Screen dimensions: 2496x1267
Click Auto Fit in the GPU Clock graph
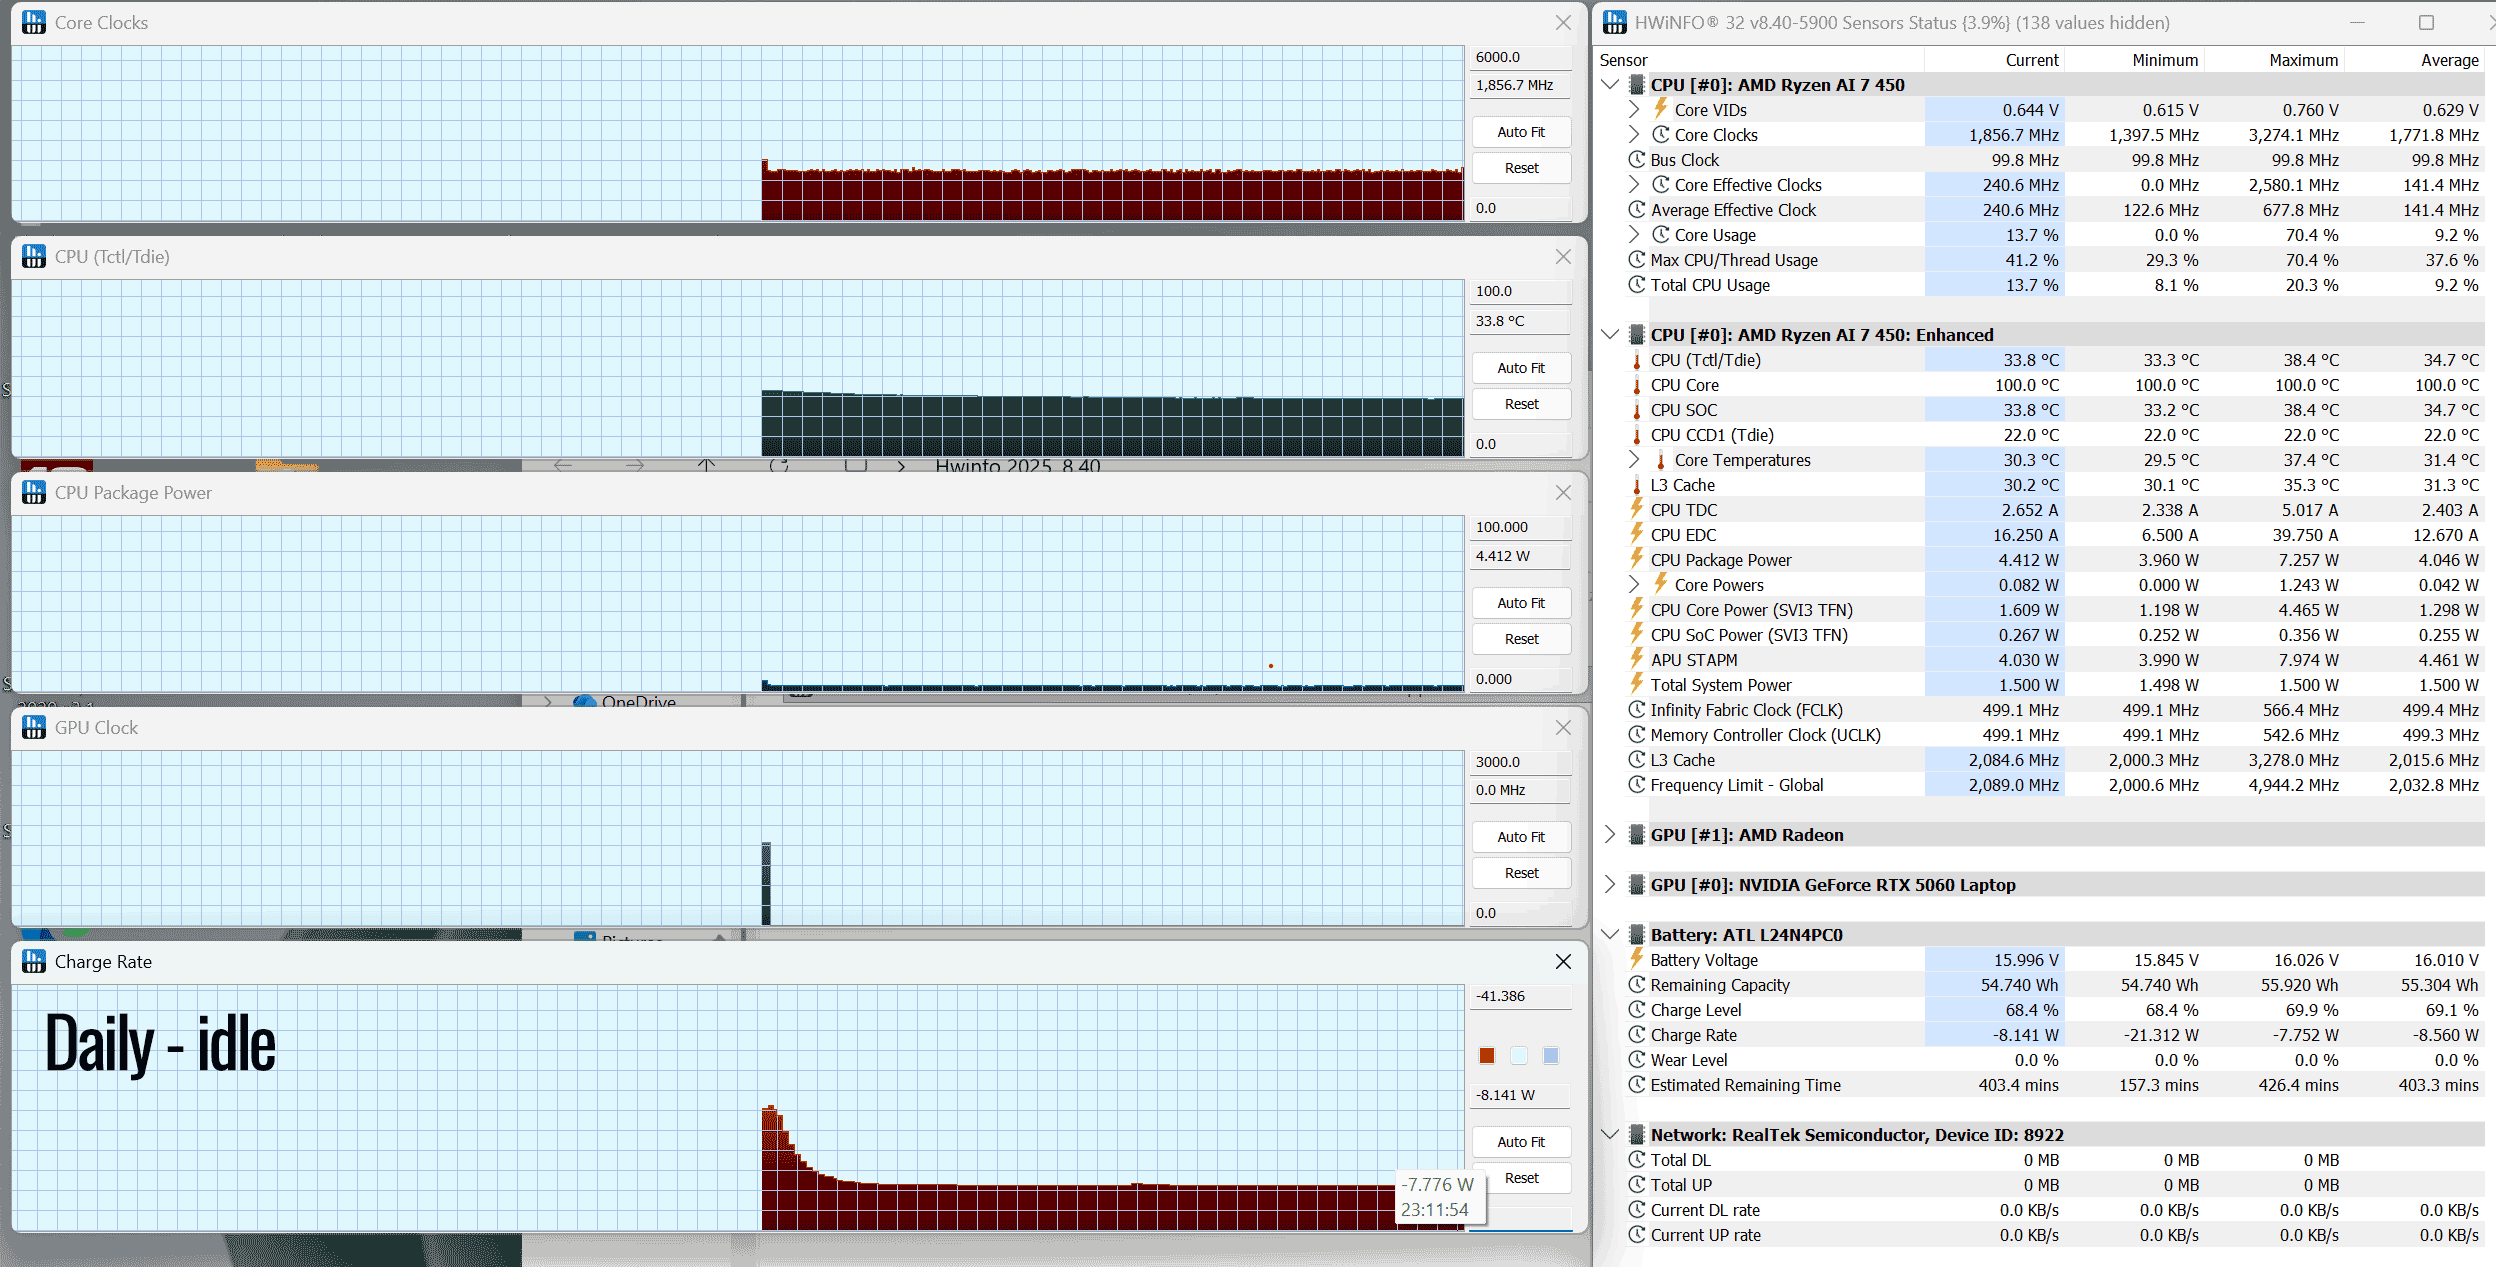pos(1521,837)
